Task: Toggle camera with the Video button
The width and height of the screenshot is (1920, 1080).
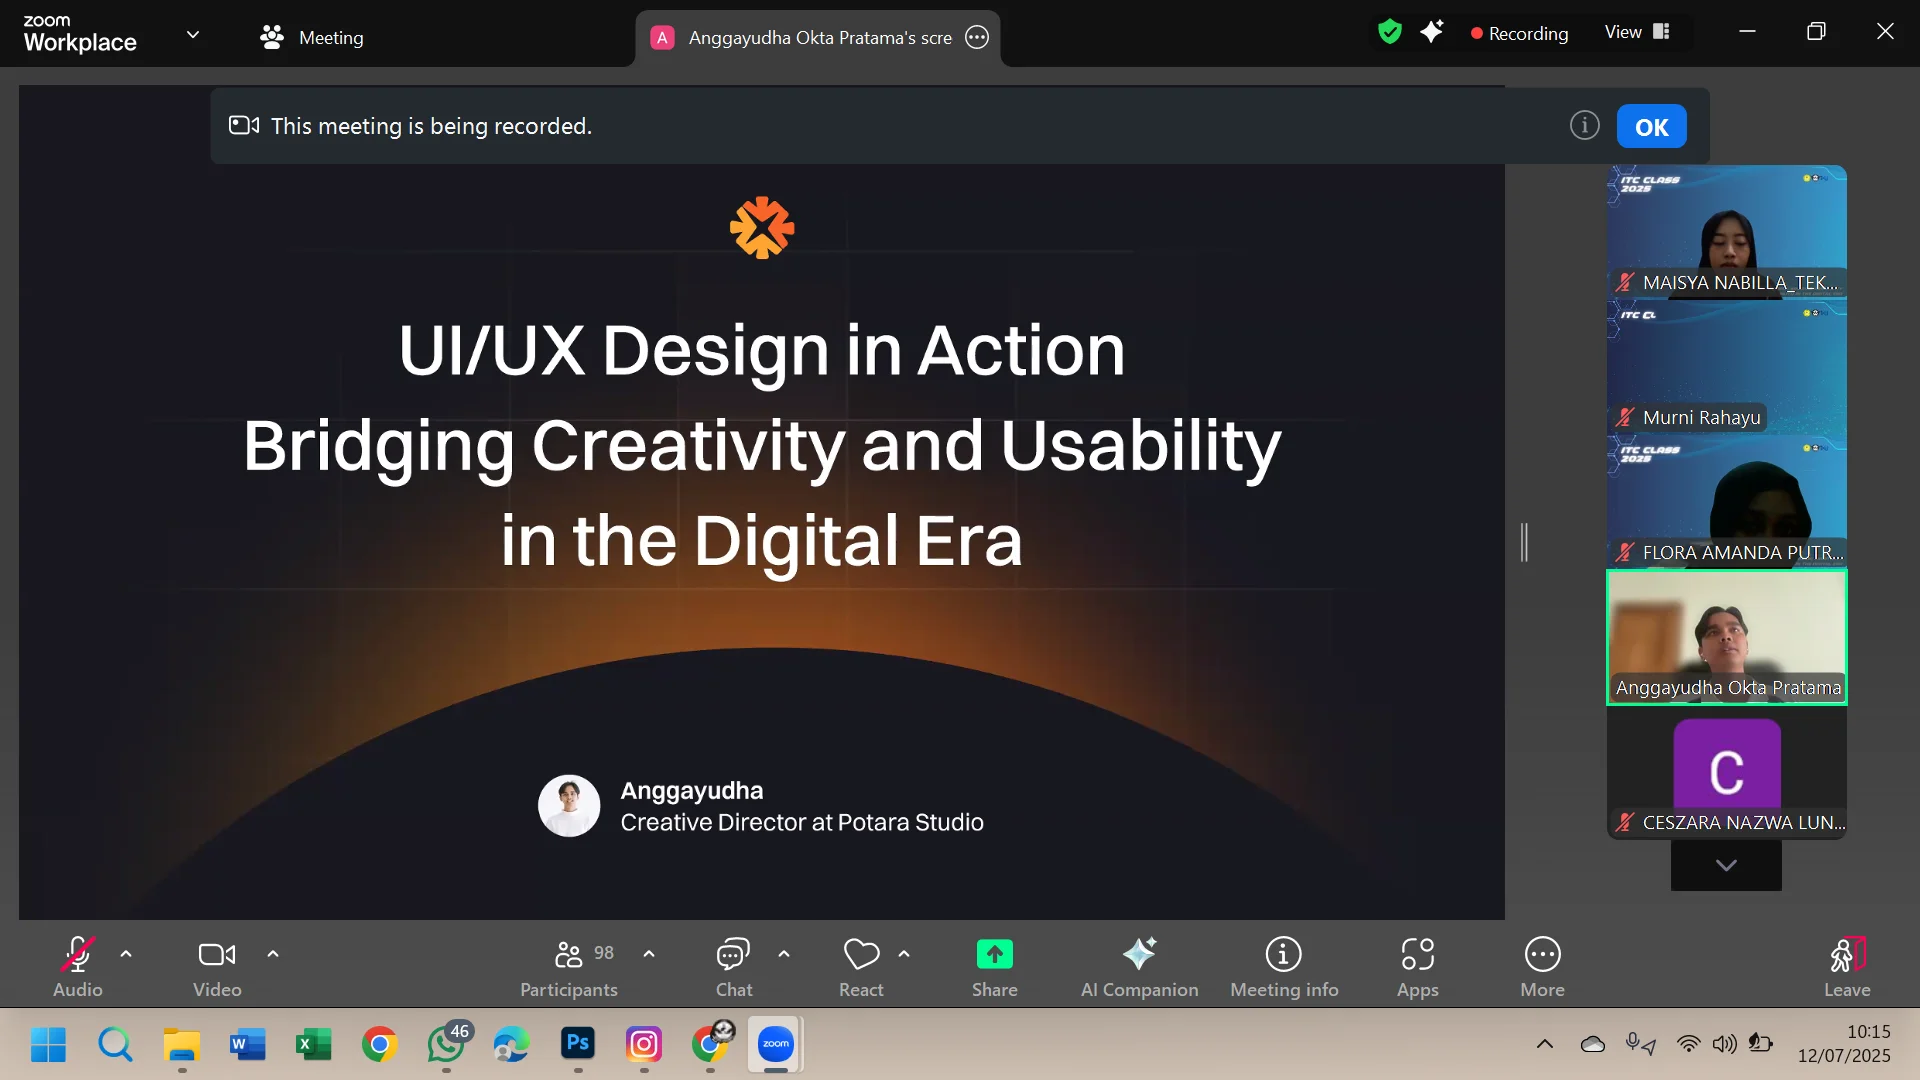Action: coord(217,967)
